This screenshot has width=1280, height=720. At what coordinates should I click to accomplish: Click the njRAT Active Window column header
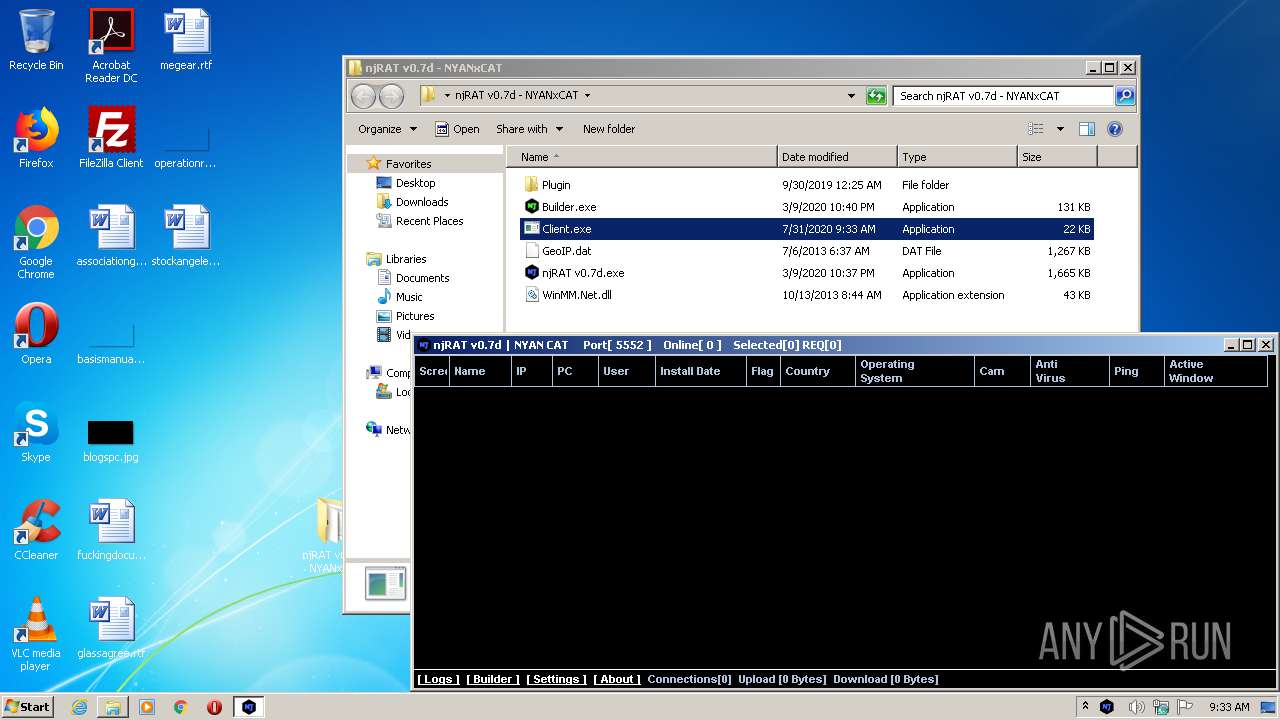click(1215, 371)
